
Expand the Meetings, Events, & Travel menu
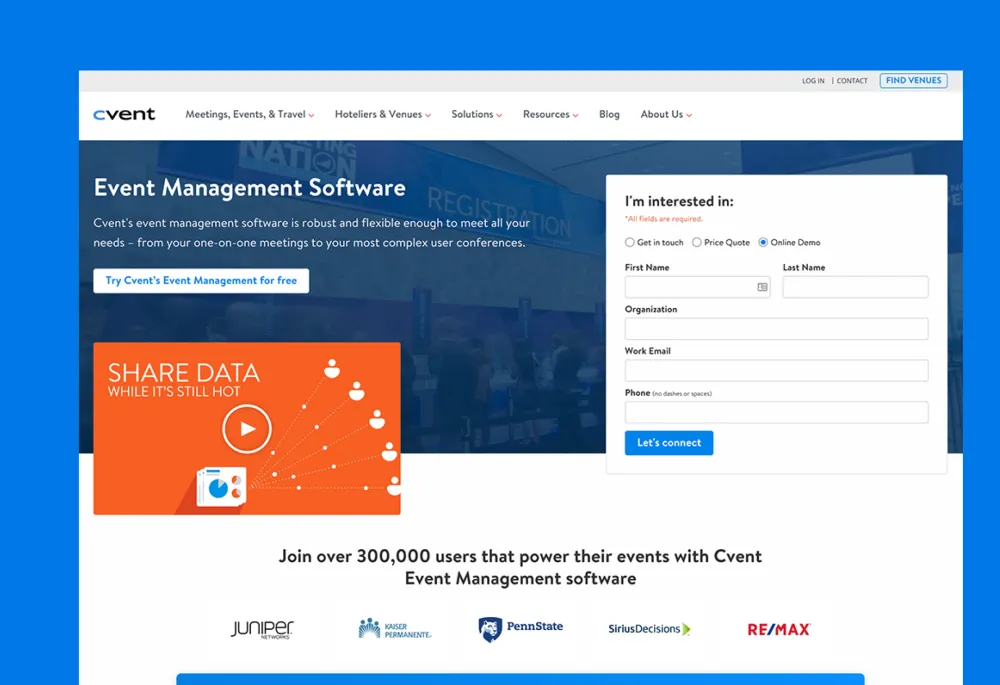click(249, 114)
